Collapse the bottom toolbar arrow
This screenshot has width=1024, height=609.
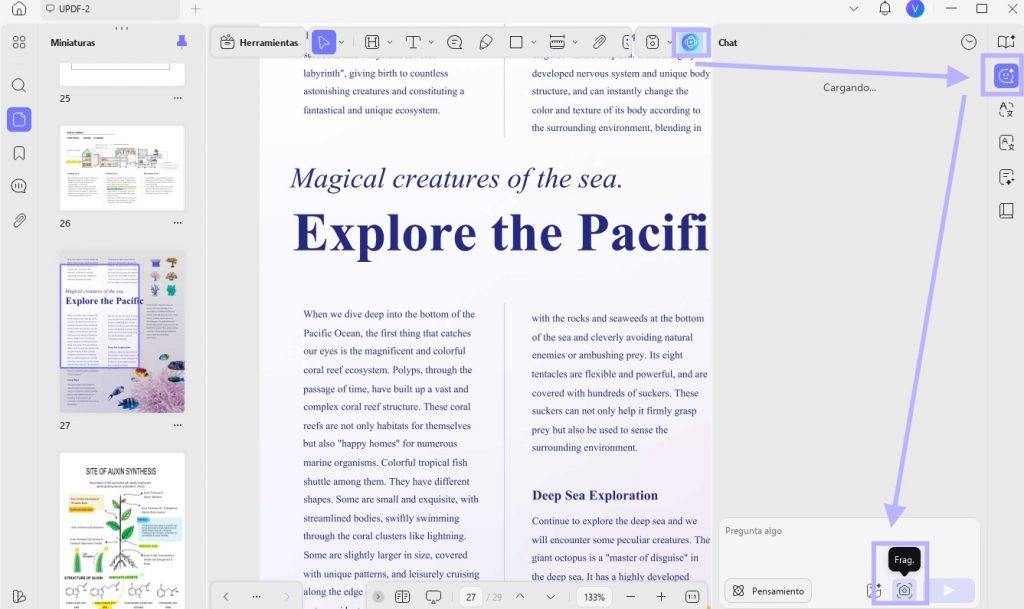click(x=377, y=597)
